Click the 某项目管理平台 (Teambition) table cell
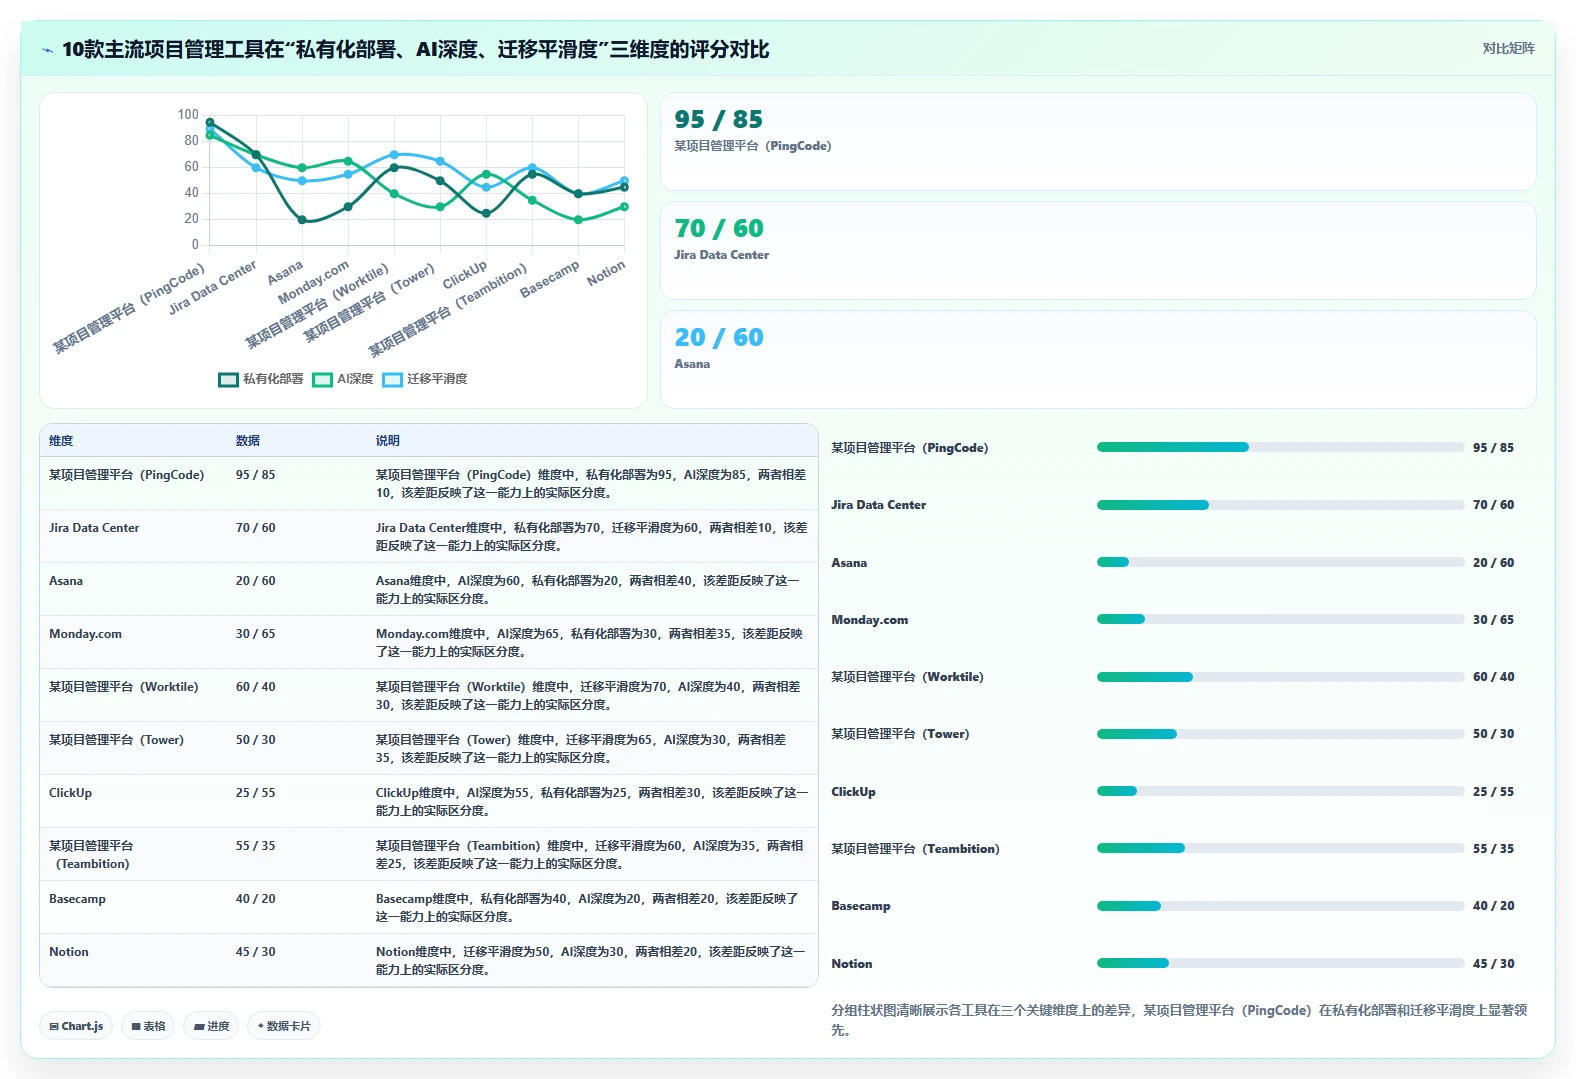 91,855
